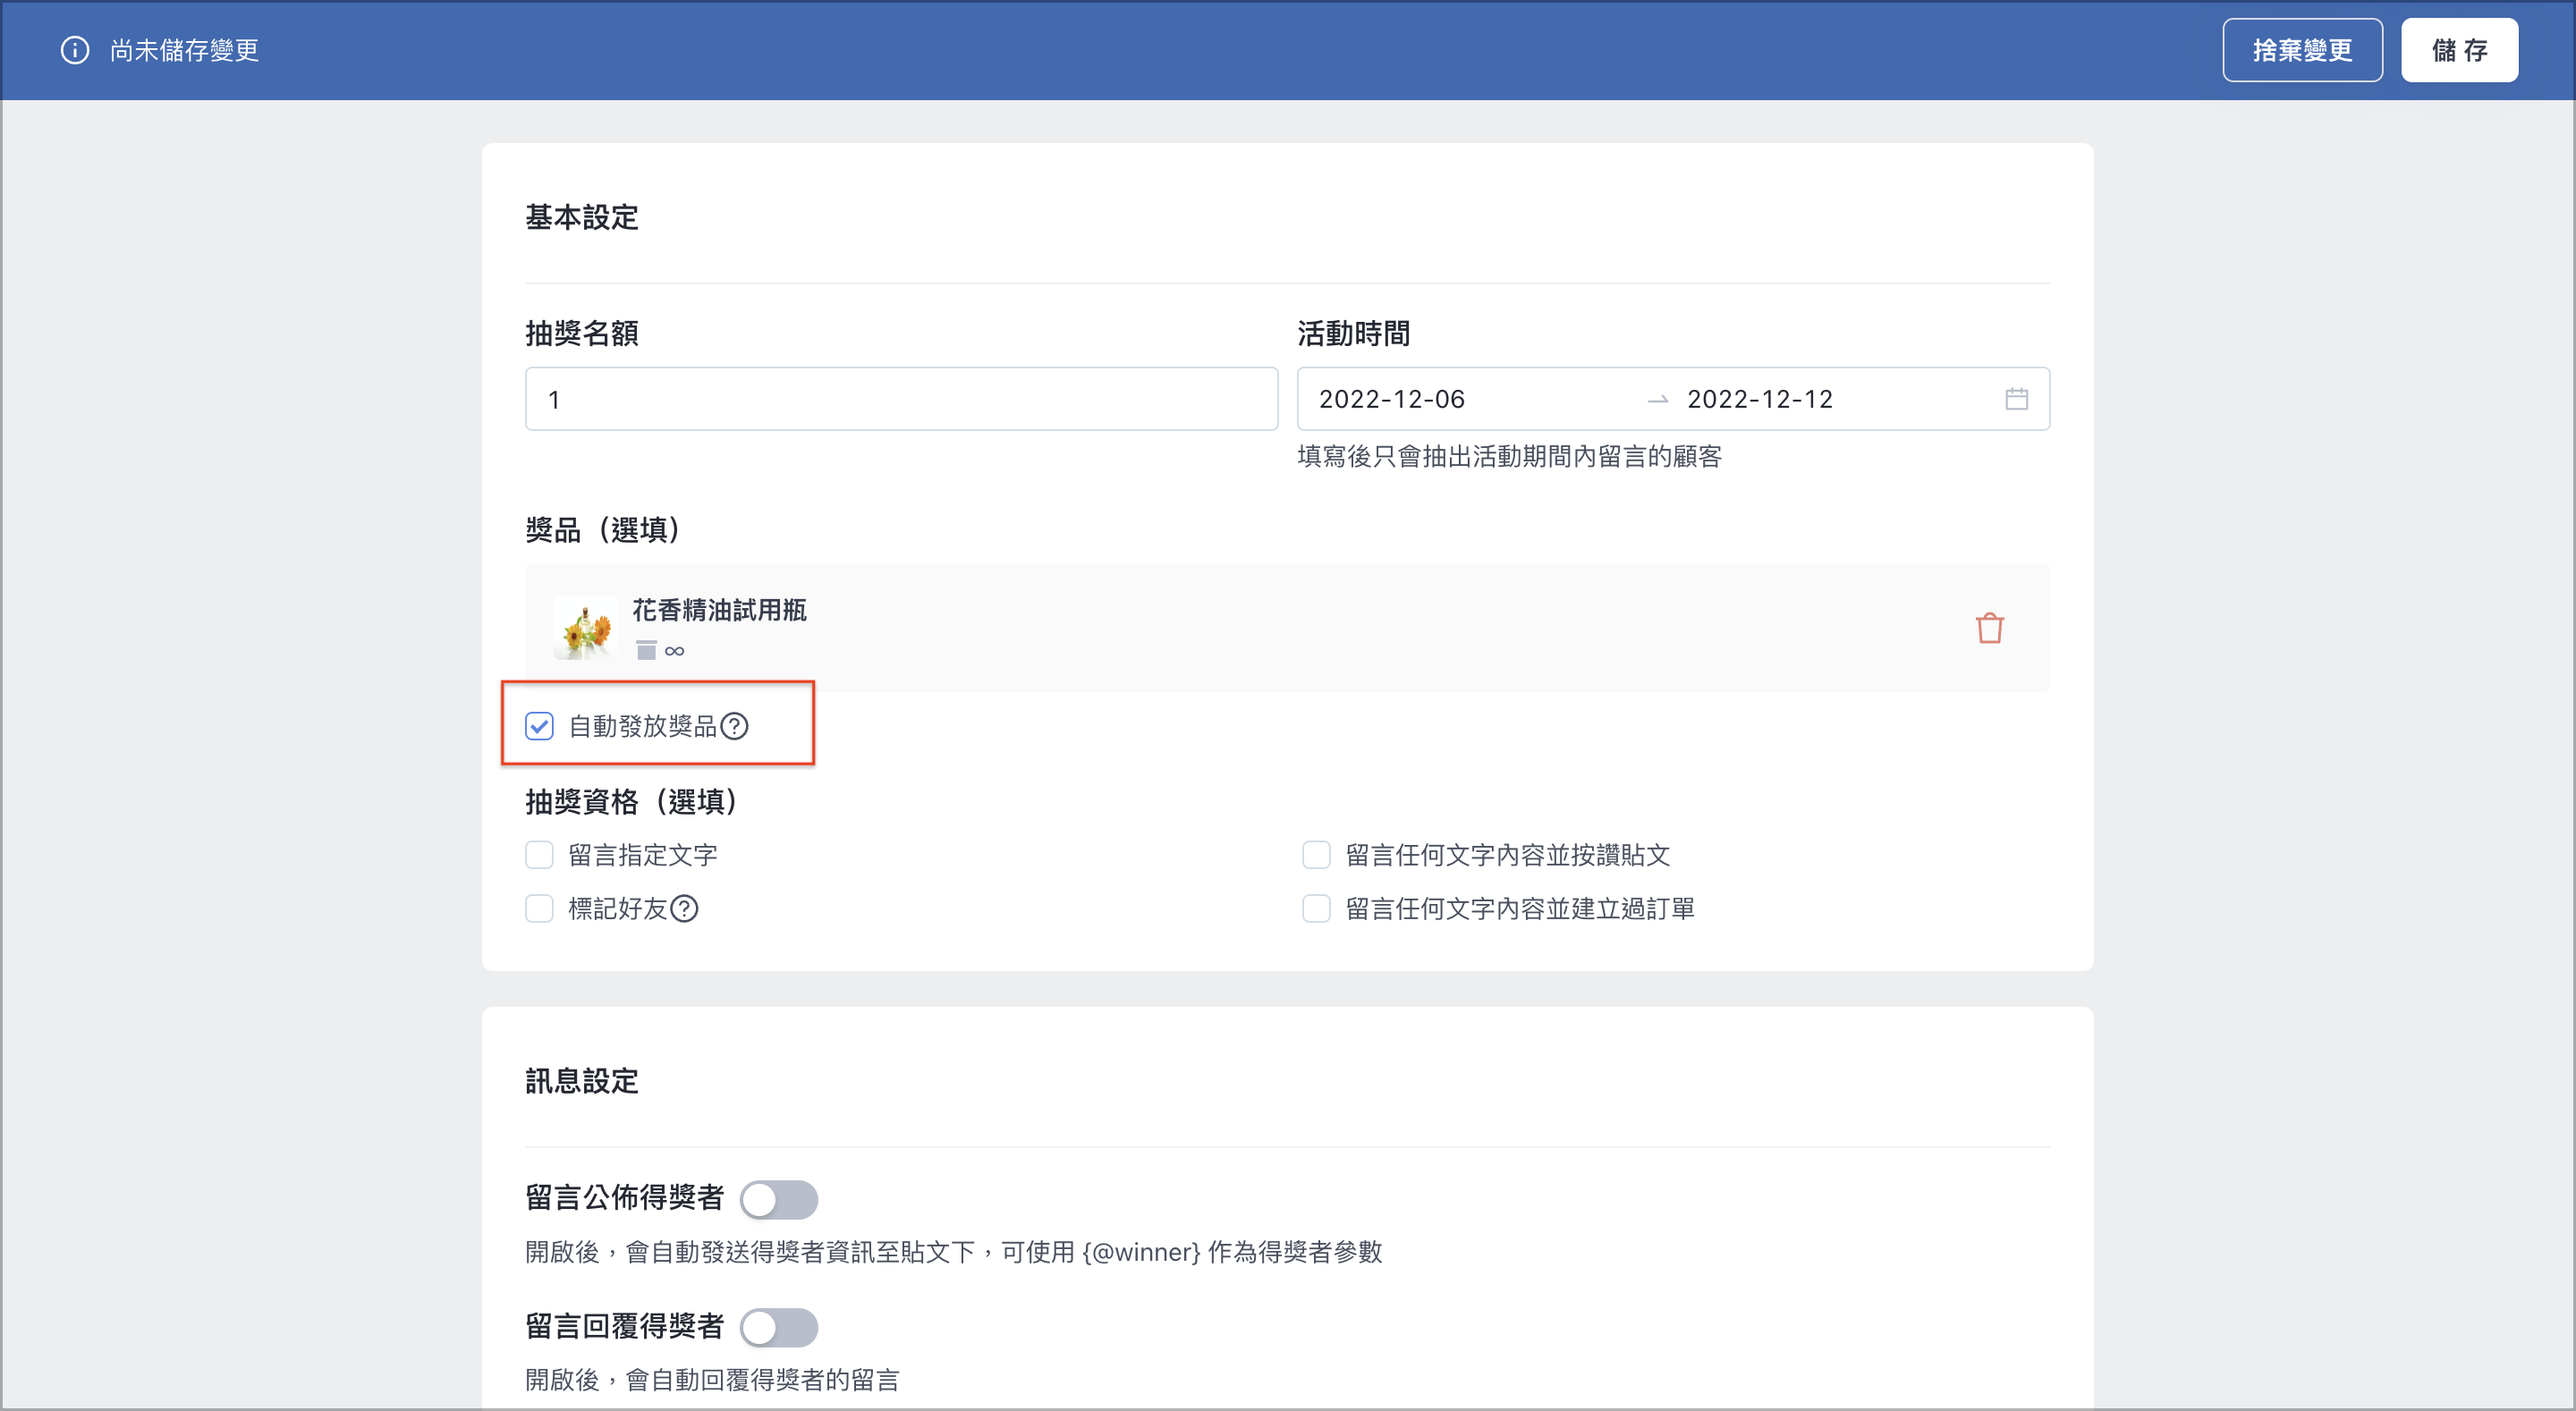The width and height of the screenshot is (2576, 1411).
Task: Click the infinity stock symbol under prize
Action: click(675, 651)
